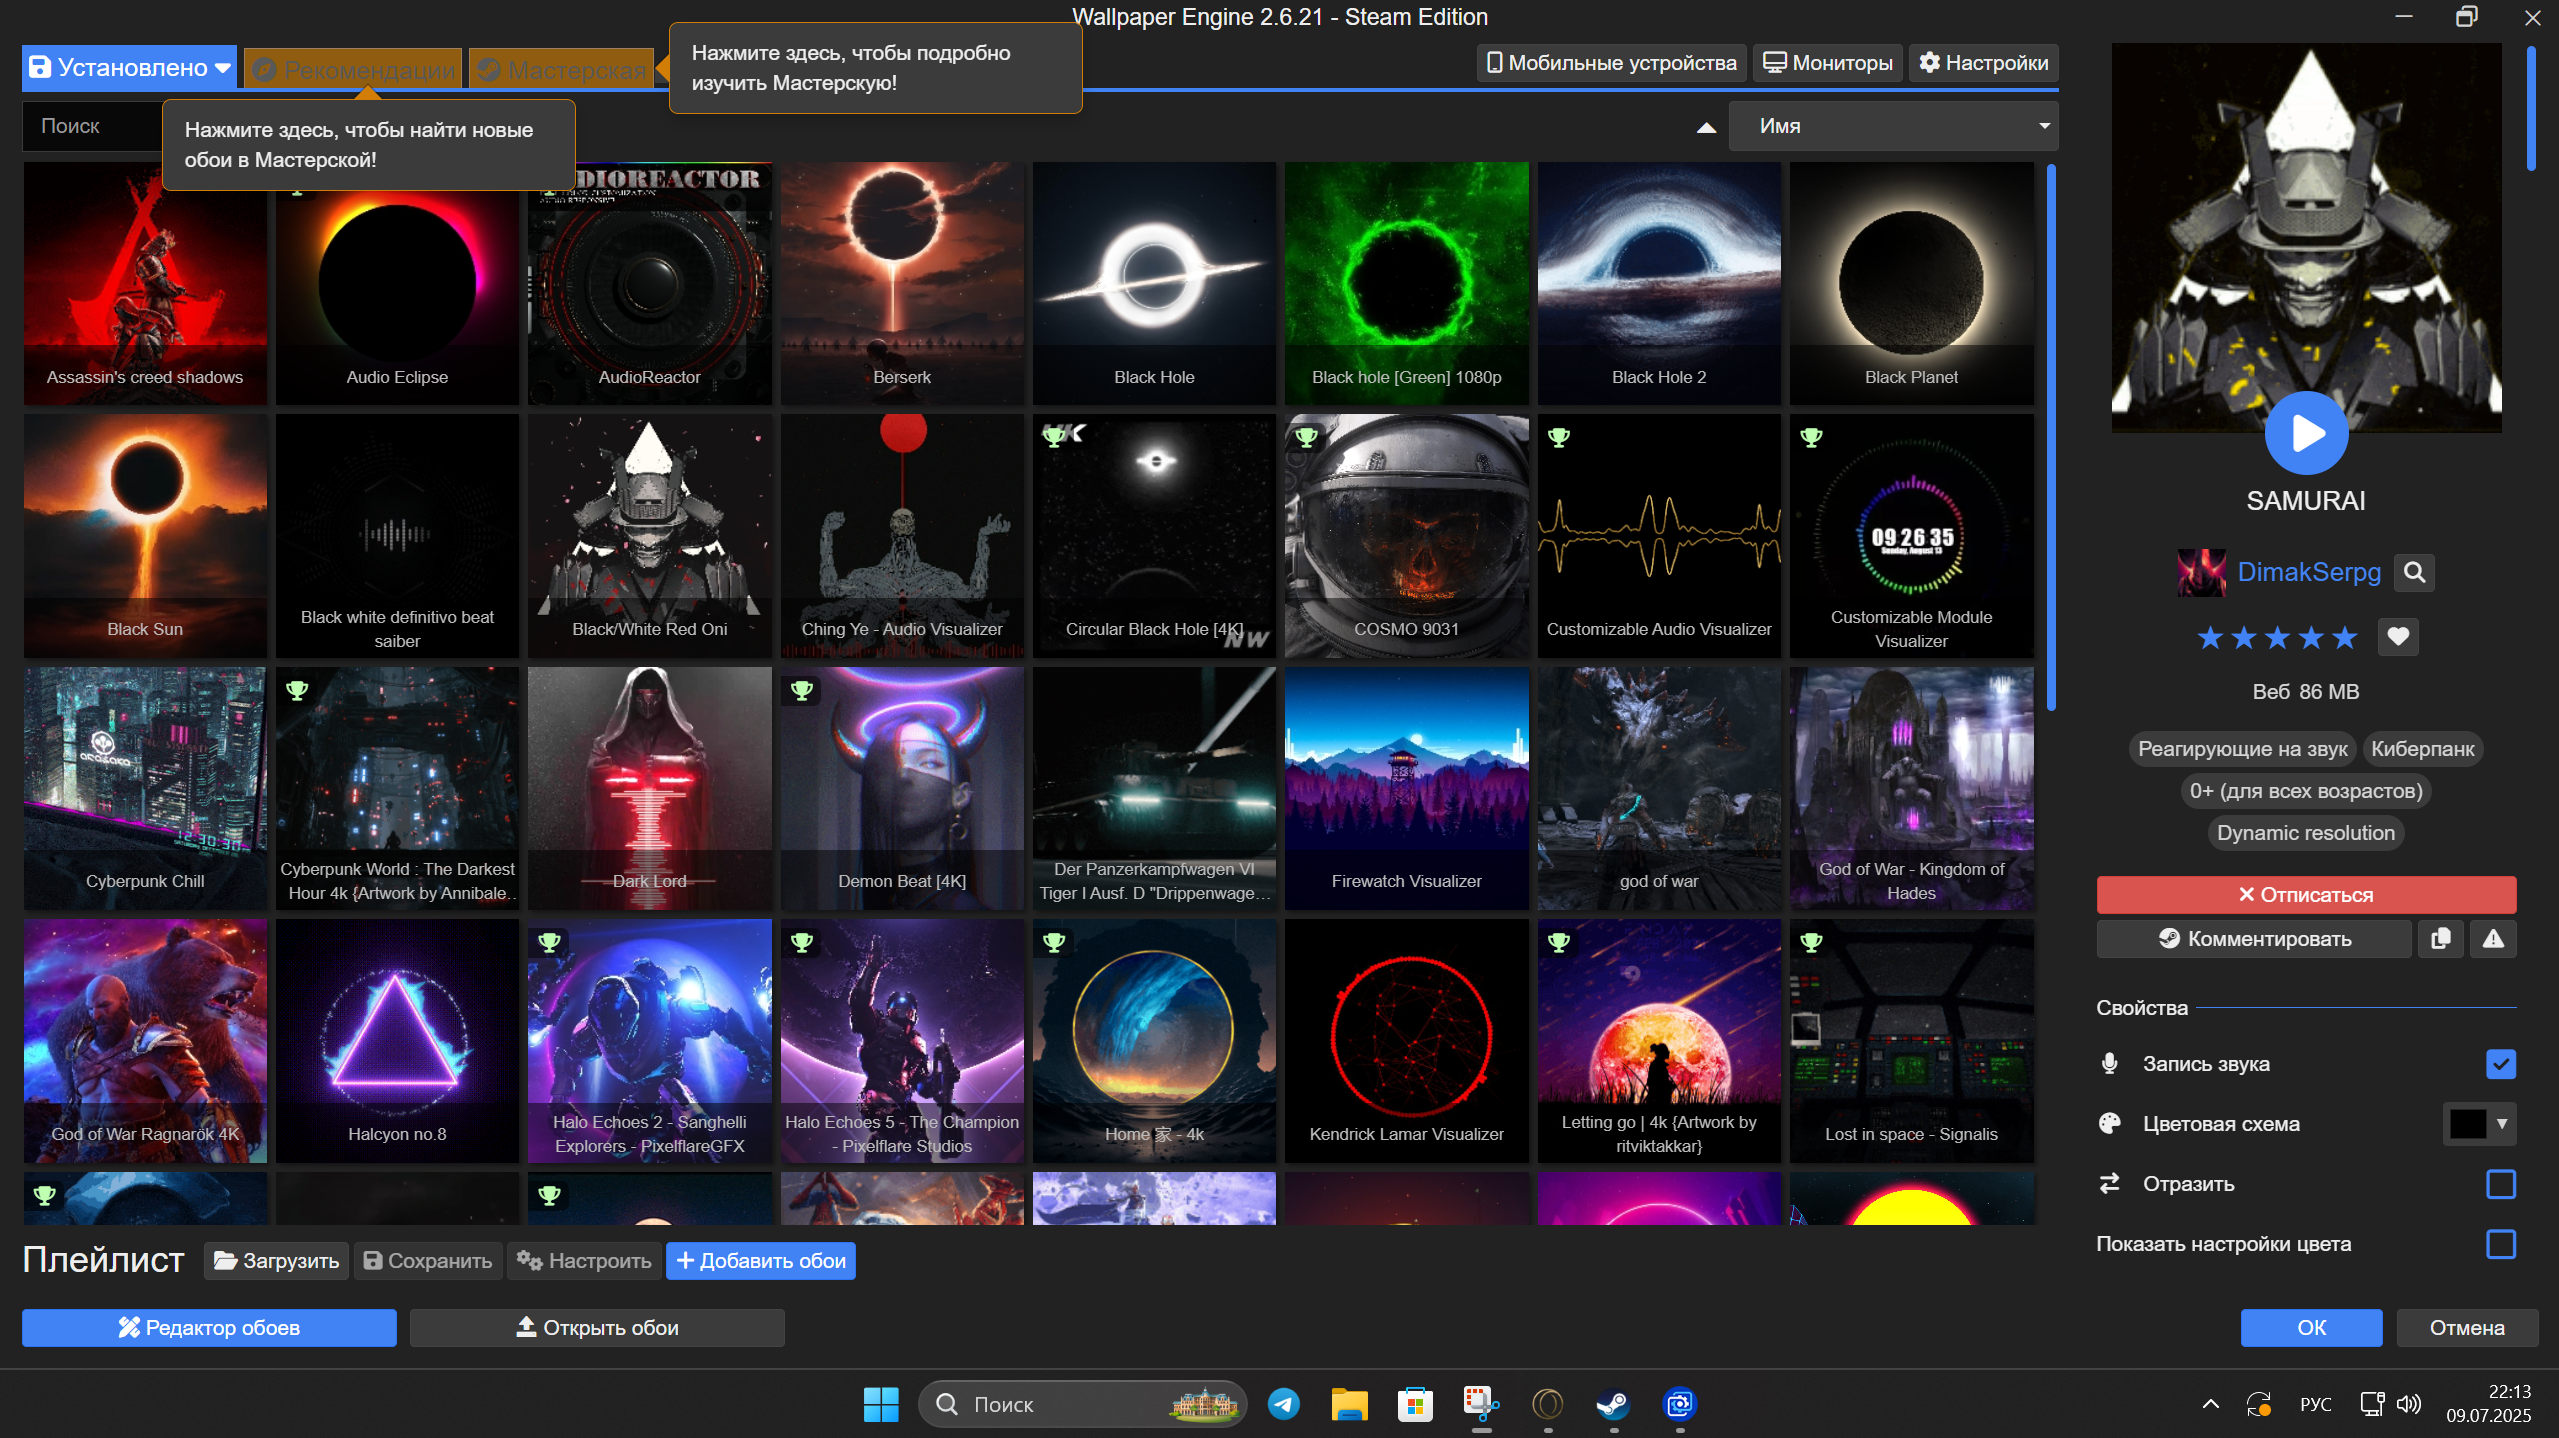This screenshot has width=2559, height=1438.
Task: Click the color scheme palette icon
Action: 2109,1123
